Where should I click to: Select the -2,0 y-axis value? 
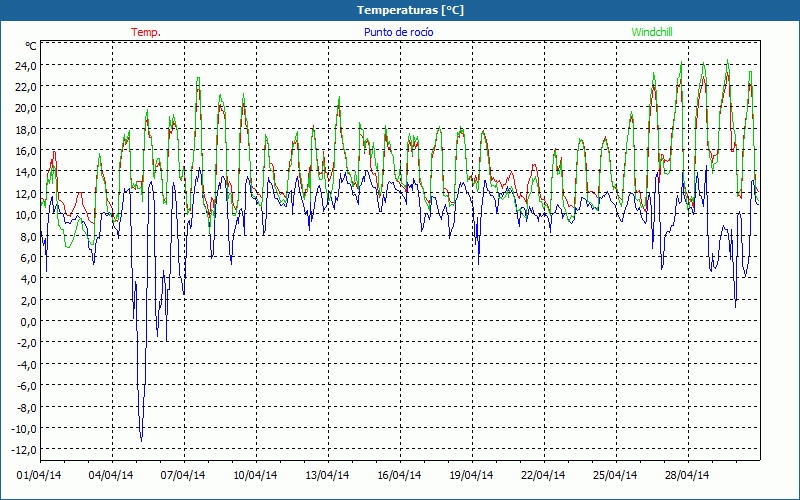27,343
